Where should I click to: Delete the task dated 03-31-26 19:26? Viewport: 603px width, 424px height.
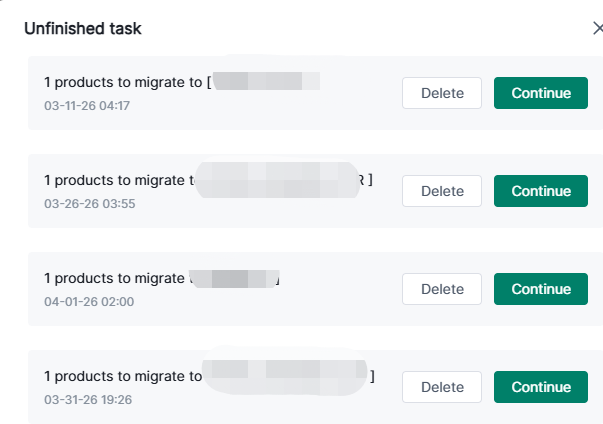pyautogui.click(x=442, y=387)
